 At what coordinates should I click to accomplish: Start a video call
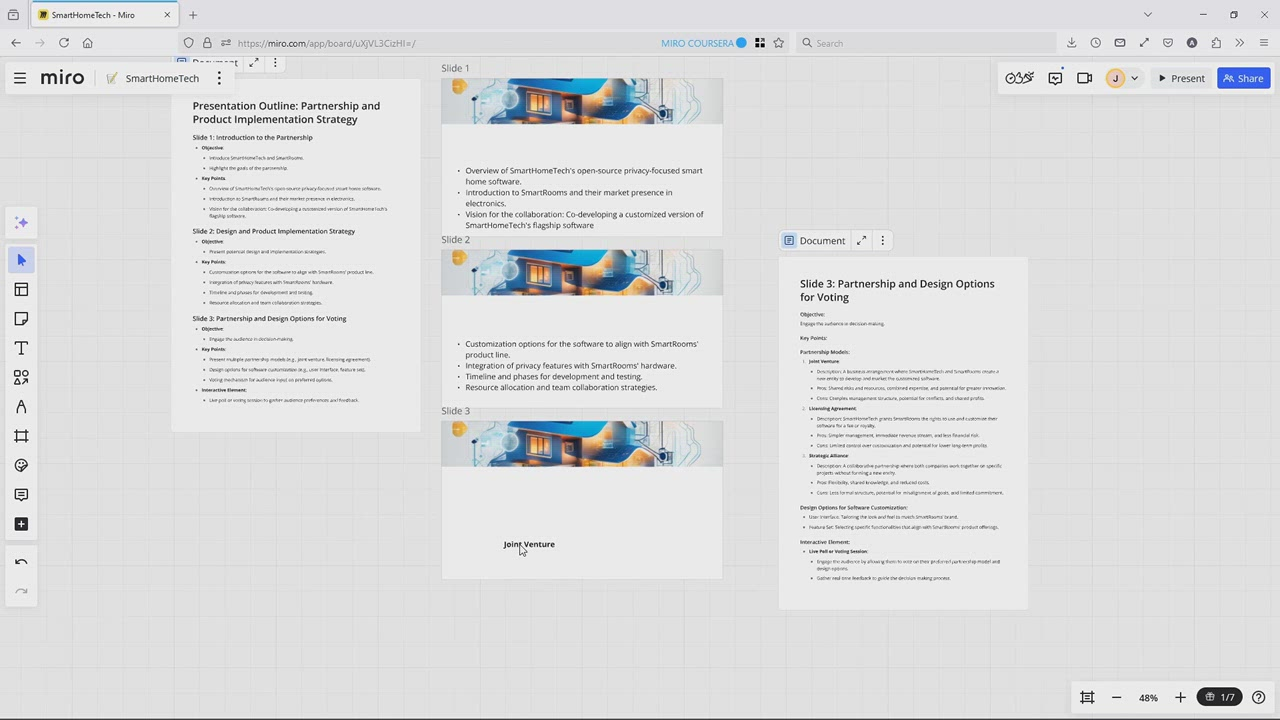(x=1084, y=78)
